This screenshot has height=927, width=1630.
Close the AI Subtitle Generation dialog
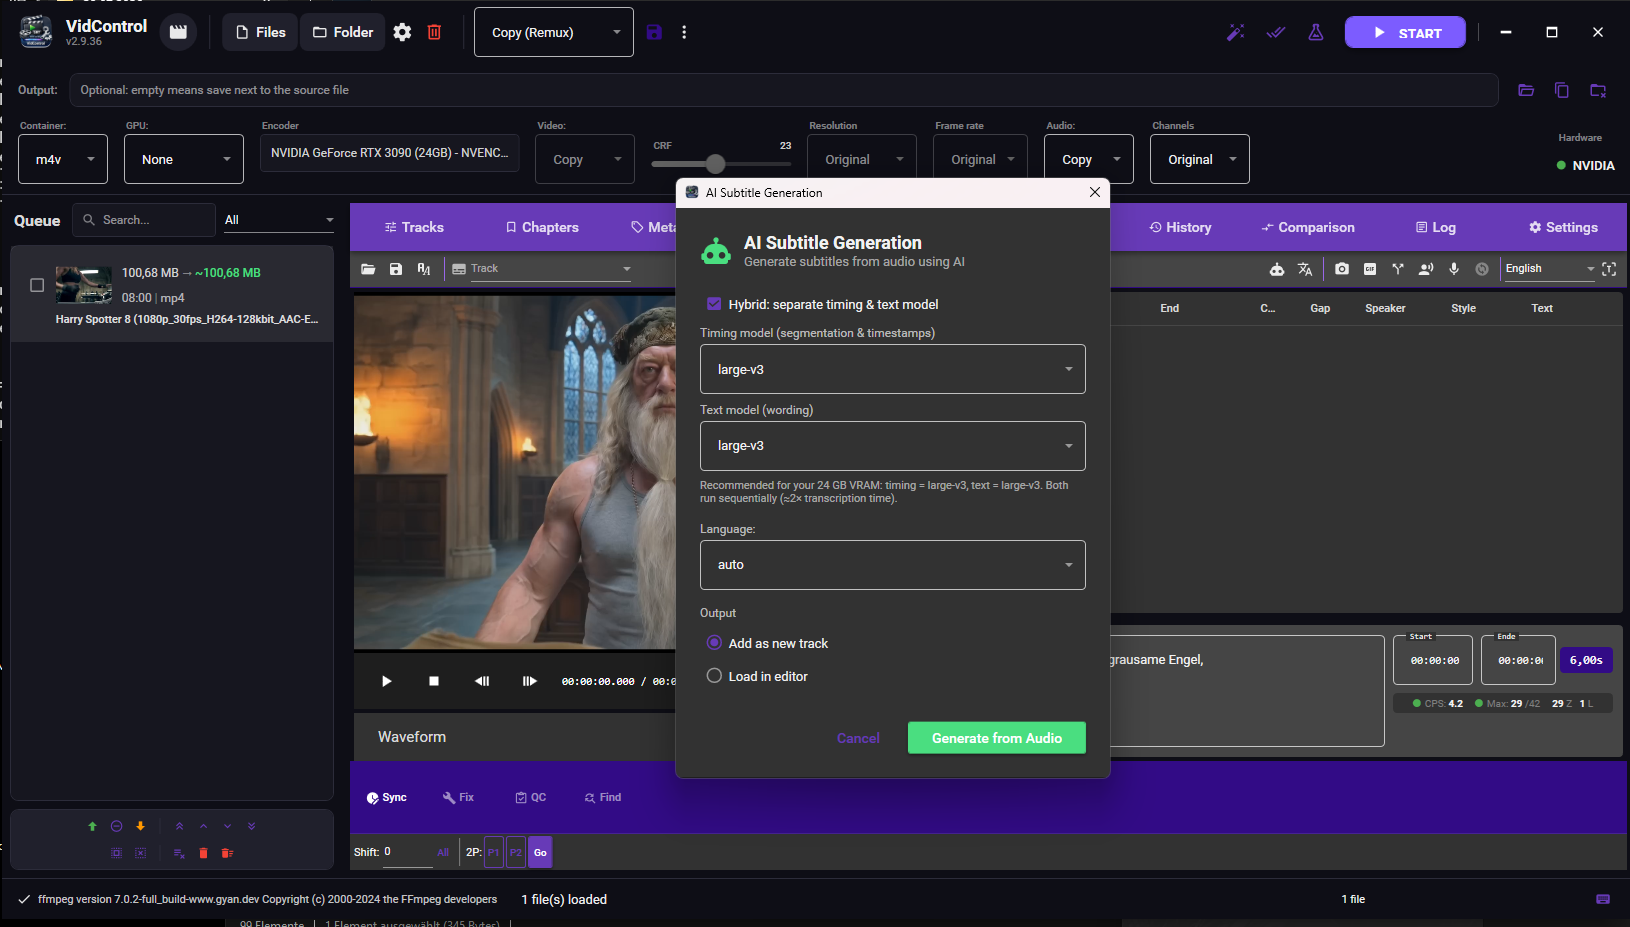click(1095, 192)
